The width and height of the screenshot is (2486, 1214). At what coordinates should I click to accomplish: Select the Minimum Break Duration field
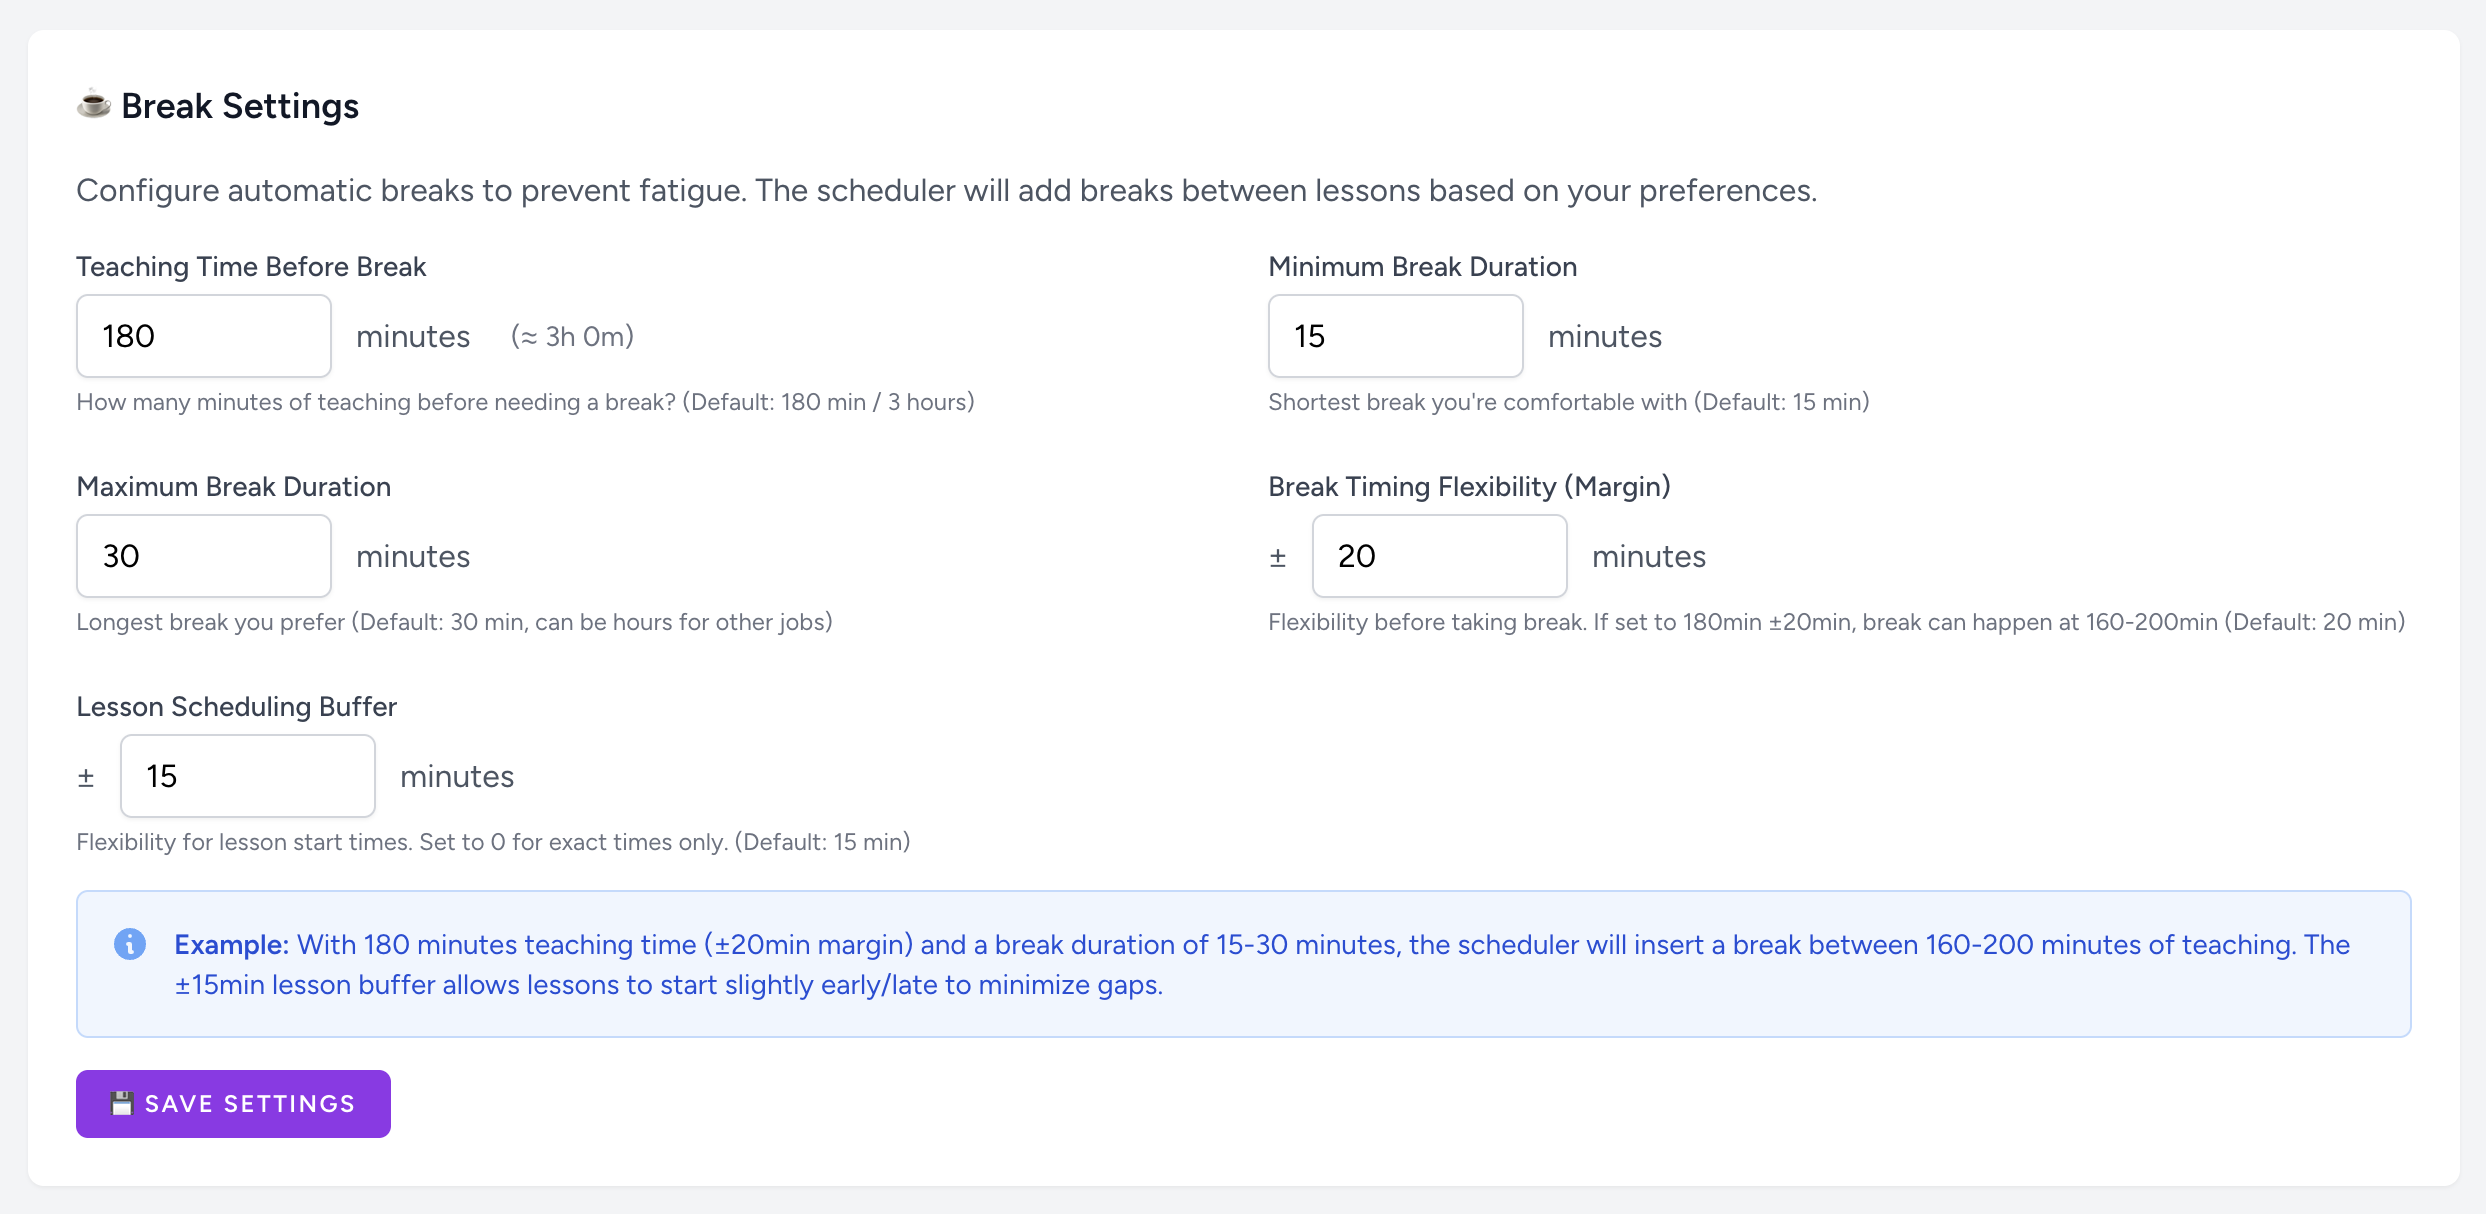pyautogui.click(x=1395, y=336)
